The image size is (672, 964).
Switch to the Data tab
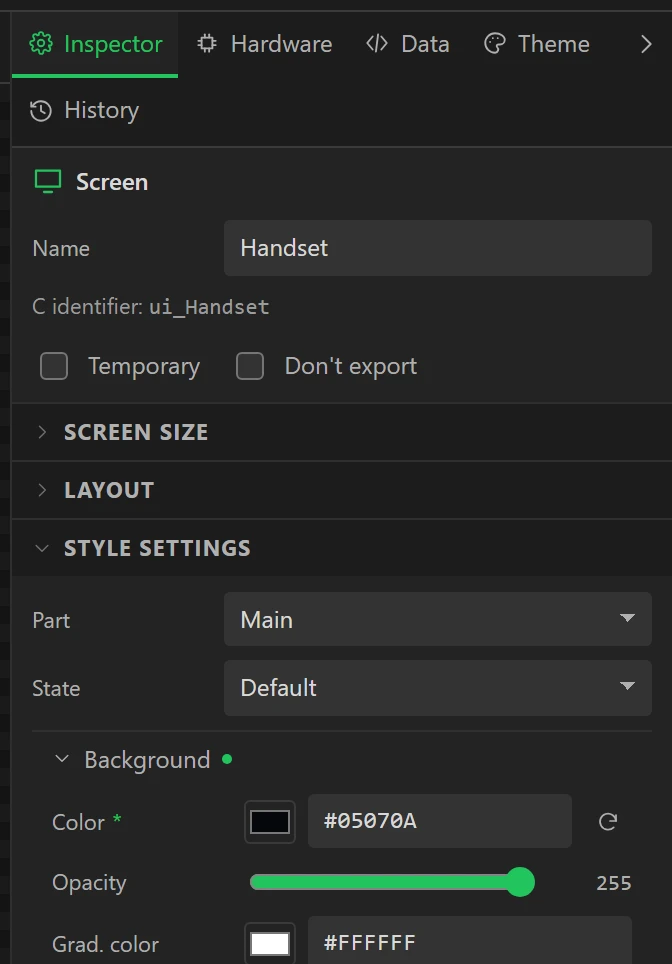(x=408, y=44)
